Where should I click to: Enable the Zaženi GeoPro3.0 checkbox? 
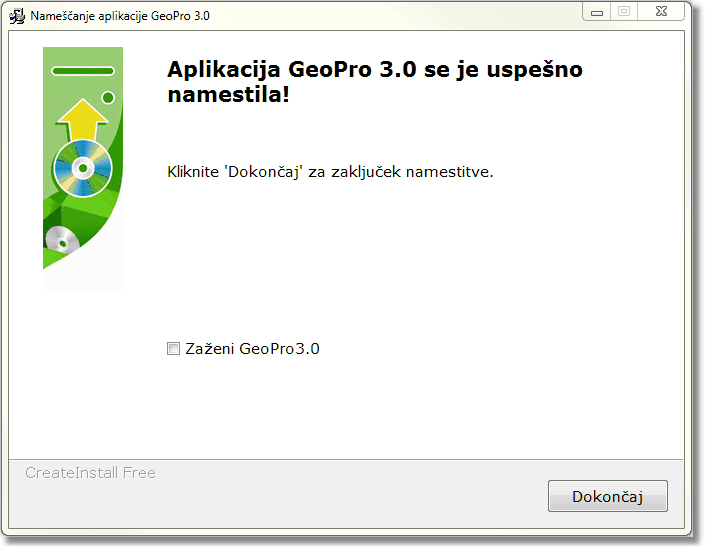[173, 348]
